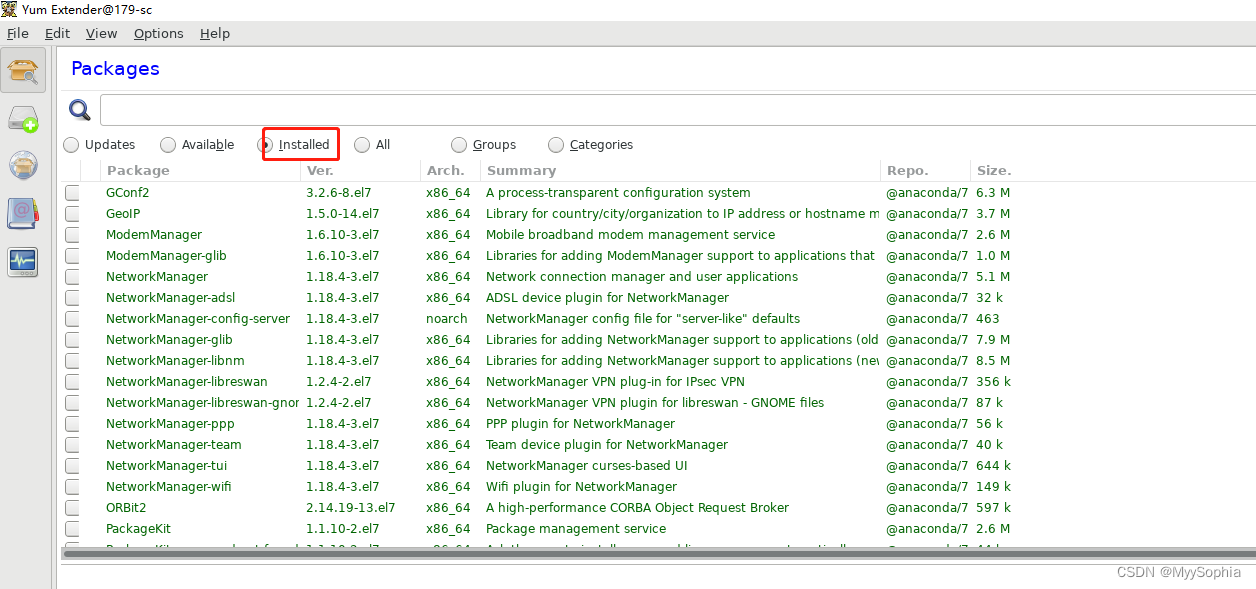
Task: Select the Available radio button
Action: pos(168,145)
